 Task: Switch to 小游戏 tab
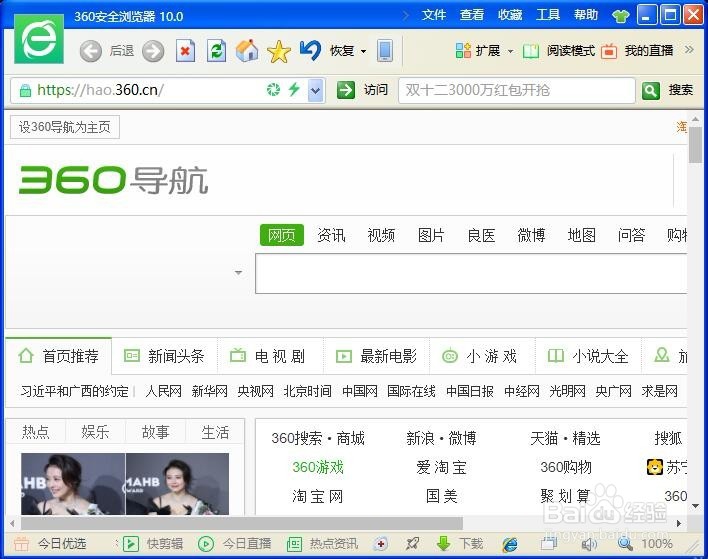[x=482, y=356]
